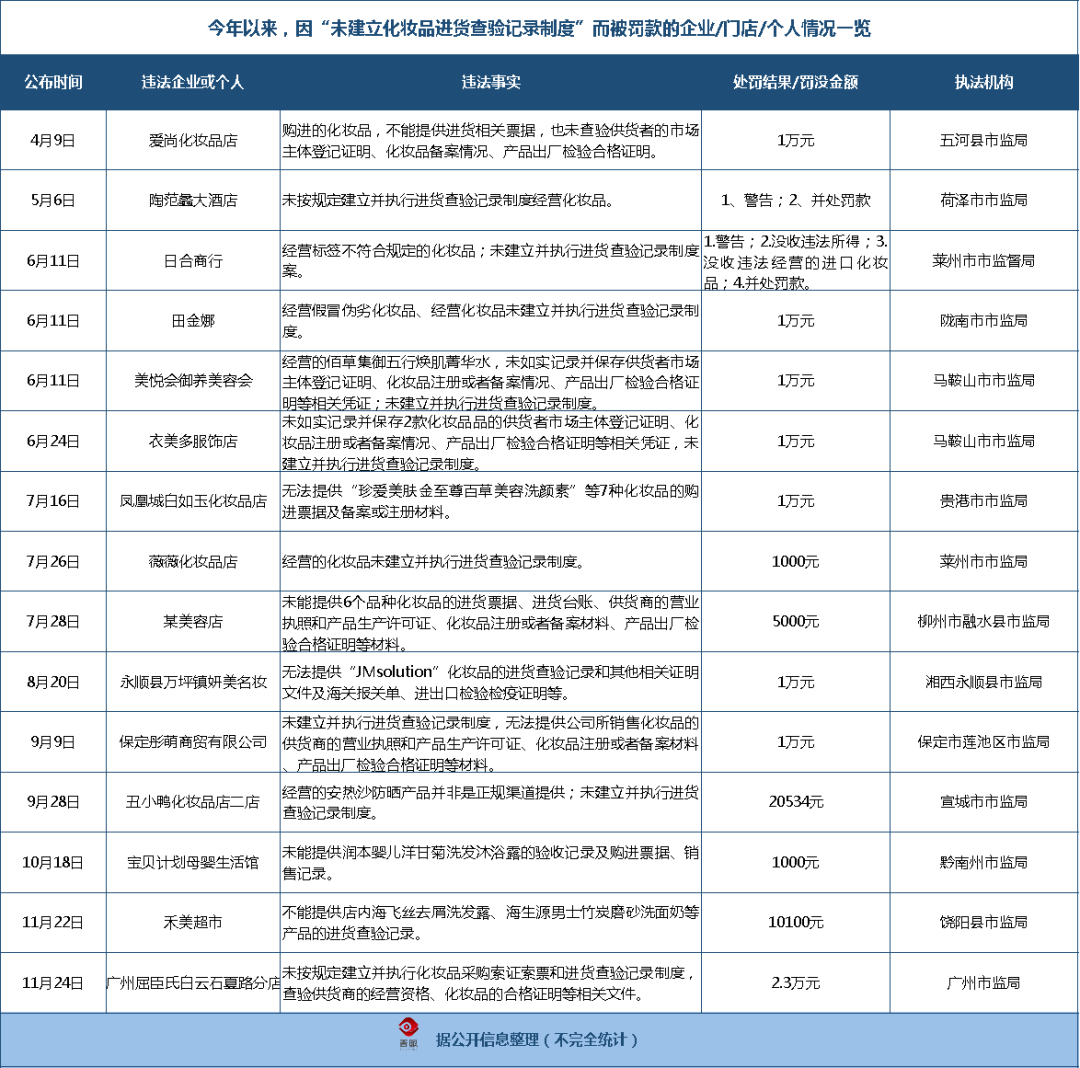Click the 11月22日 date cell
This screenshot has width=1080, height=1068.
coord(53,922)
